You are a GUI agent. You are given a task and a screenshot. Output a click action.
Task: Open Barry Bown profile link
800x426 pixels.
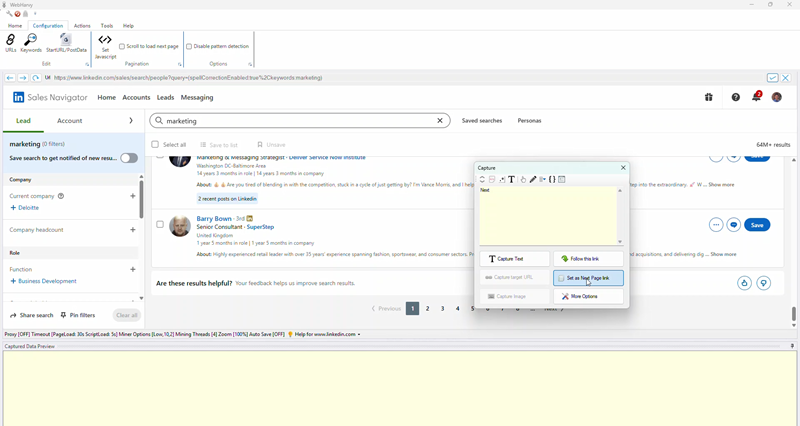coord(214,218)
